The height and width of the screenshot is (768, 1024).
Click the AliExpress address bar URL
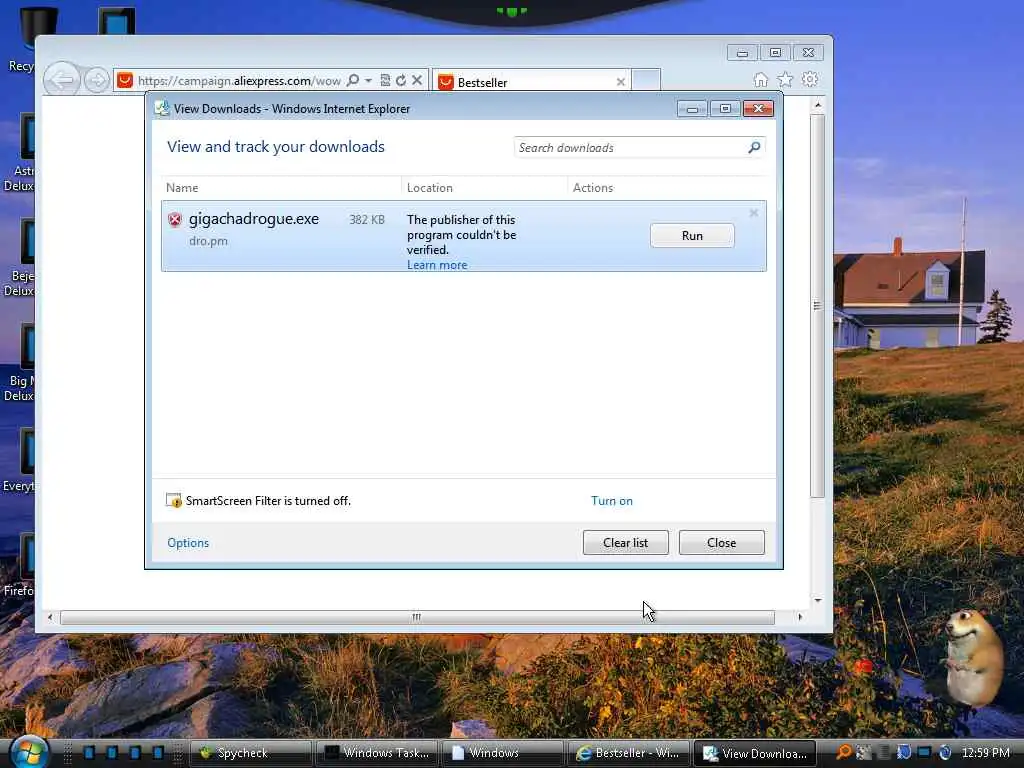pos(239,81)
